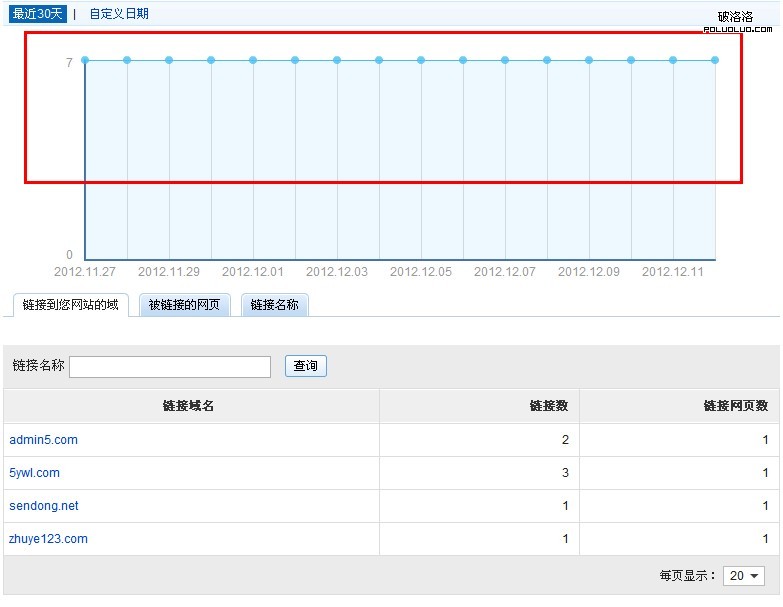783x607 pixels.
Task: Click the 链接域名 column header
Action: (x=189, y=405)
